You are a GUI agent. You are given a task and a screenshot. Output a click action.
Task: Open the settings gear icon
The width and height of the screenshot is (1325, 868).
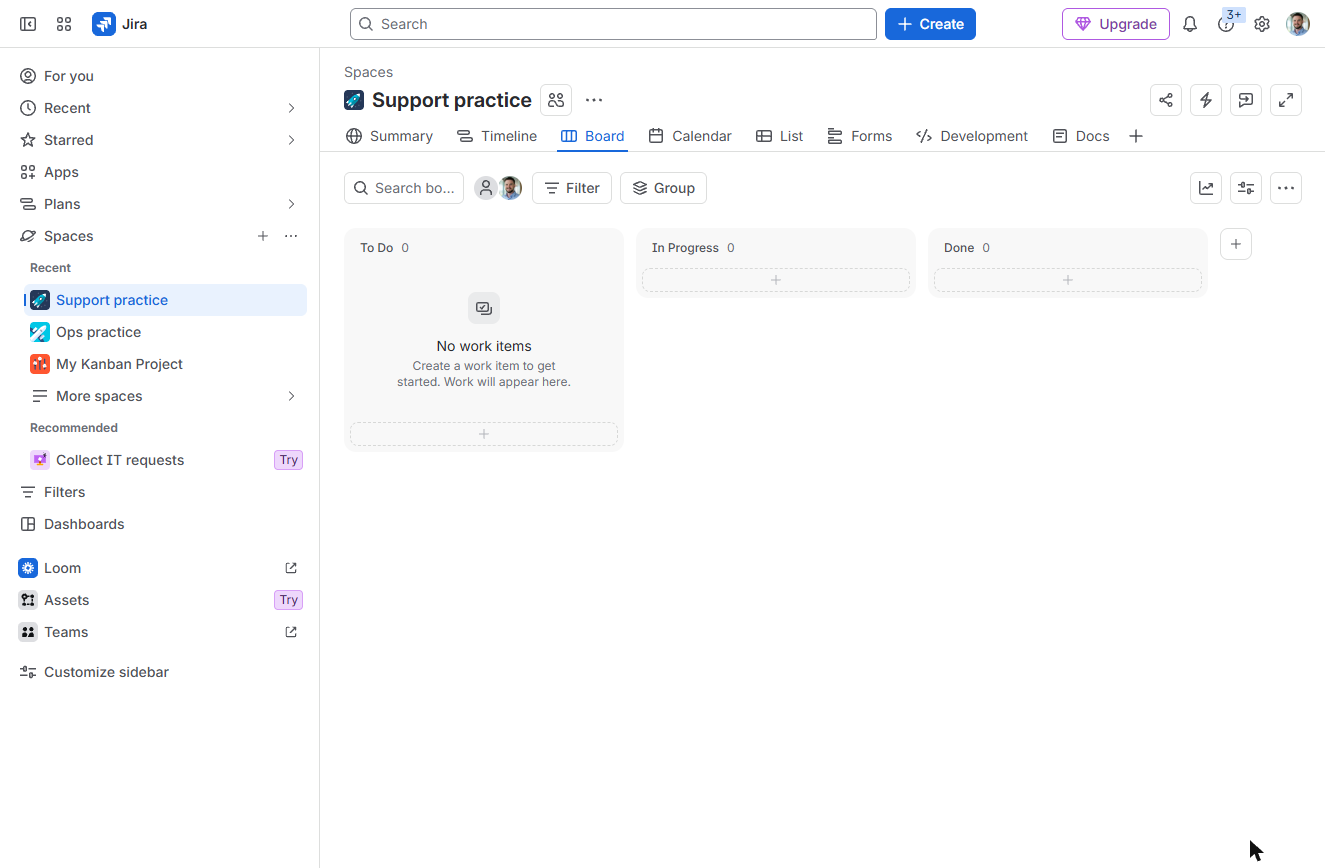click(x=1262, y=24)
